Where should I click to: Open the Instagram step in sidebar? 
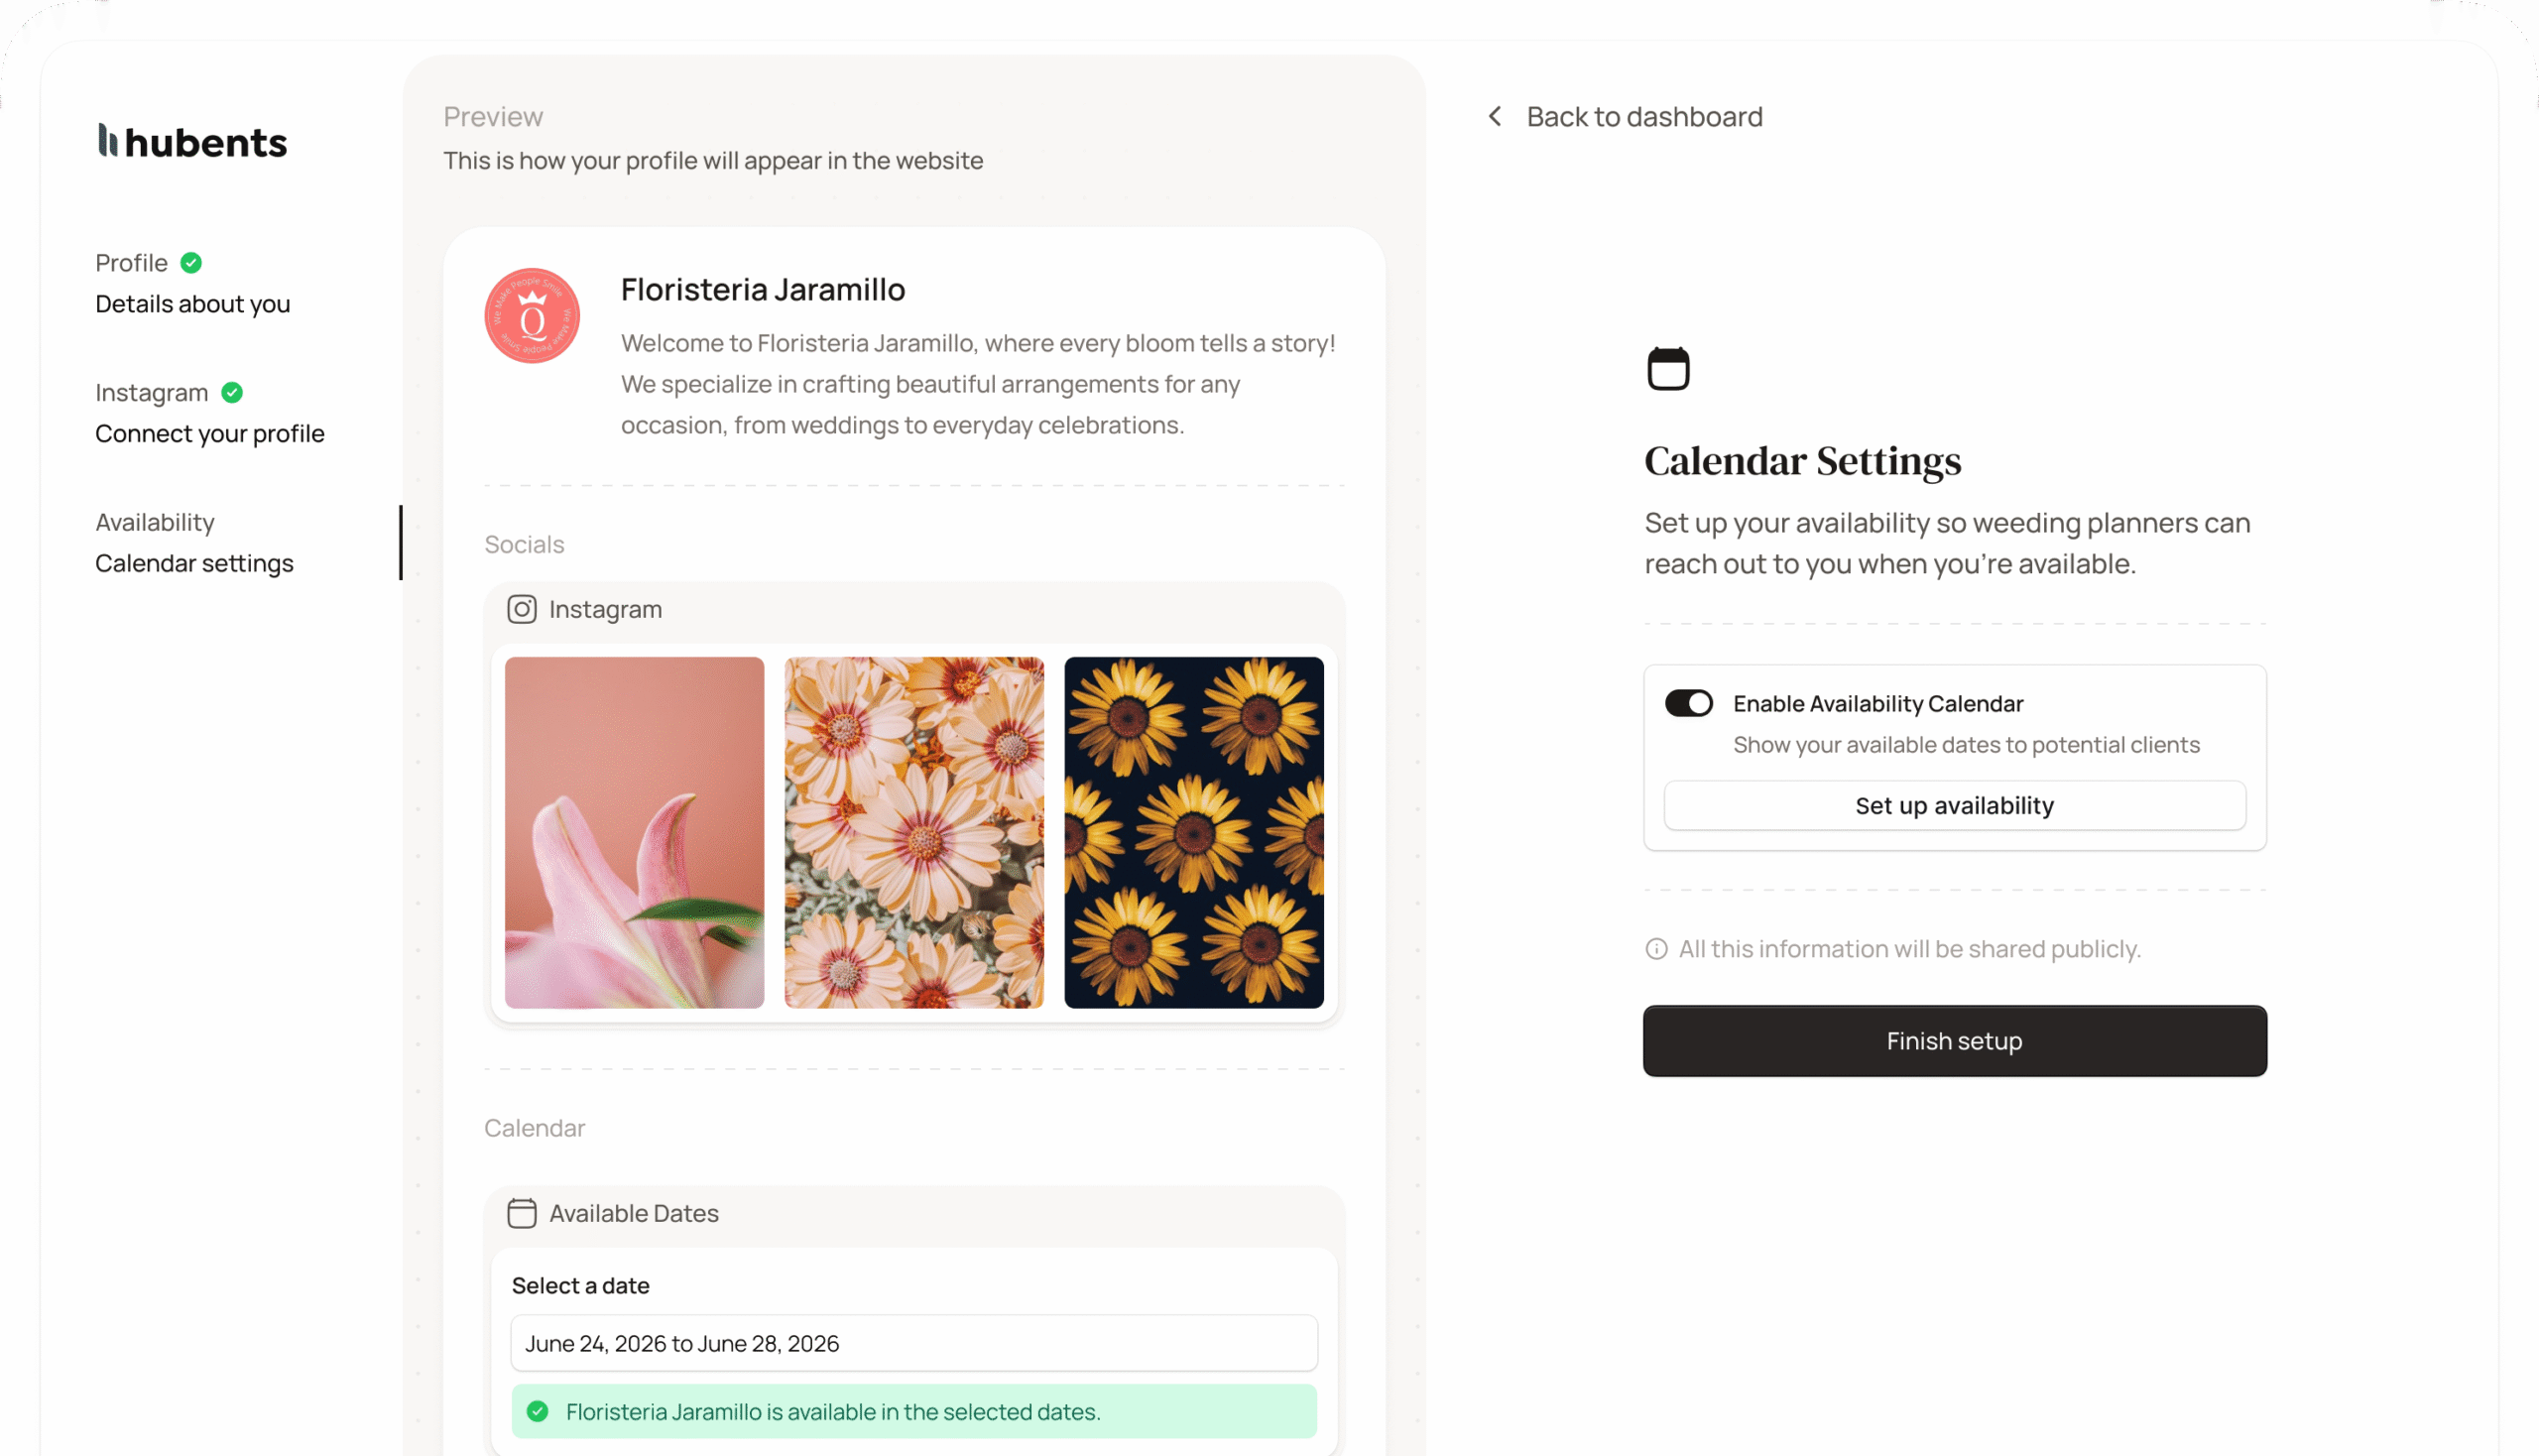point(209,414)
